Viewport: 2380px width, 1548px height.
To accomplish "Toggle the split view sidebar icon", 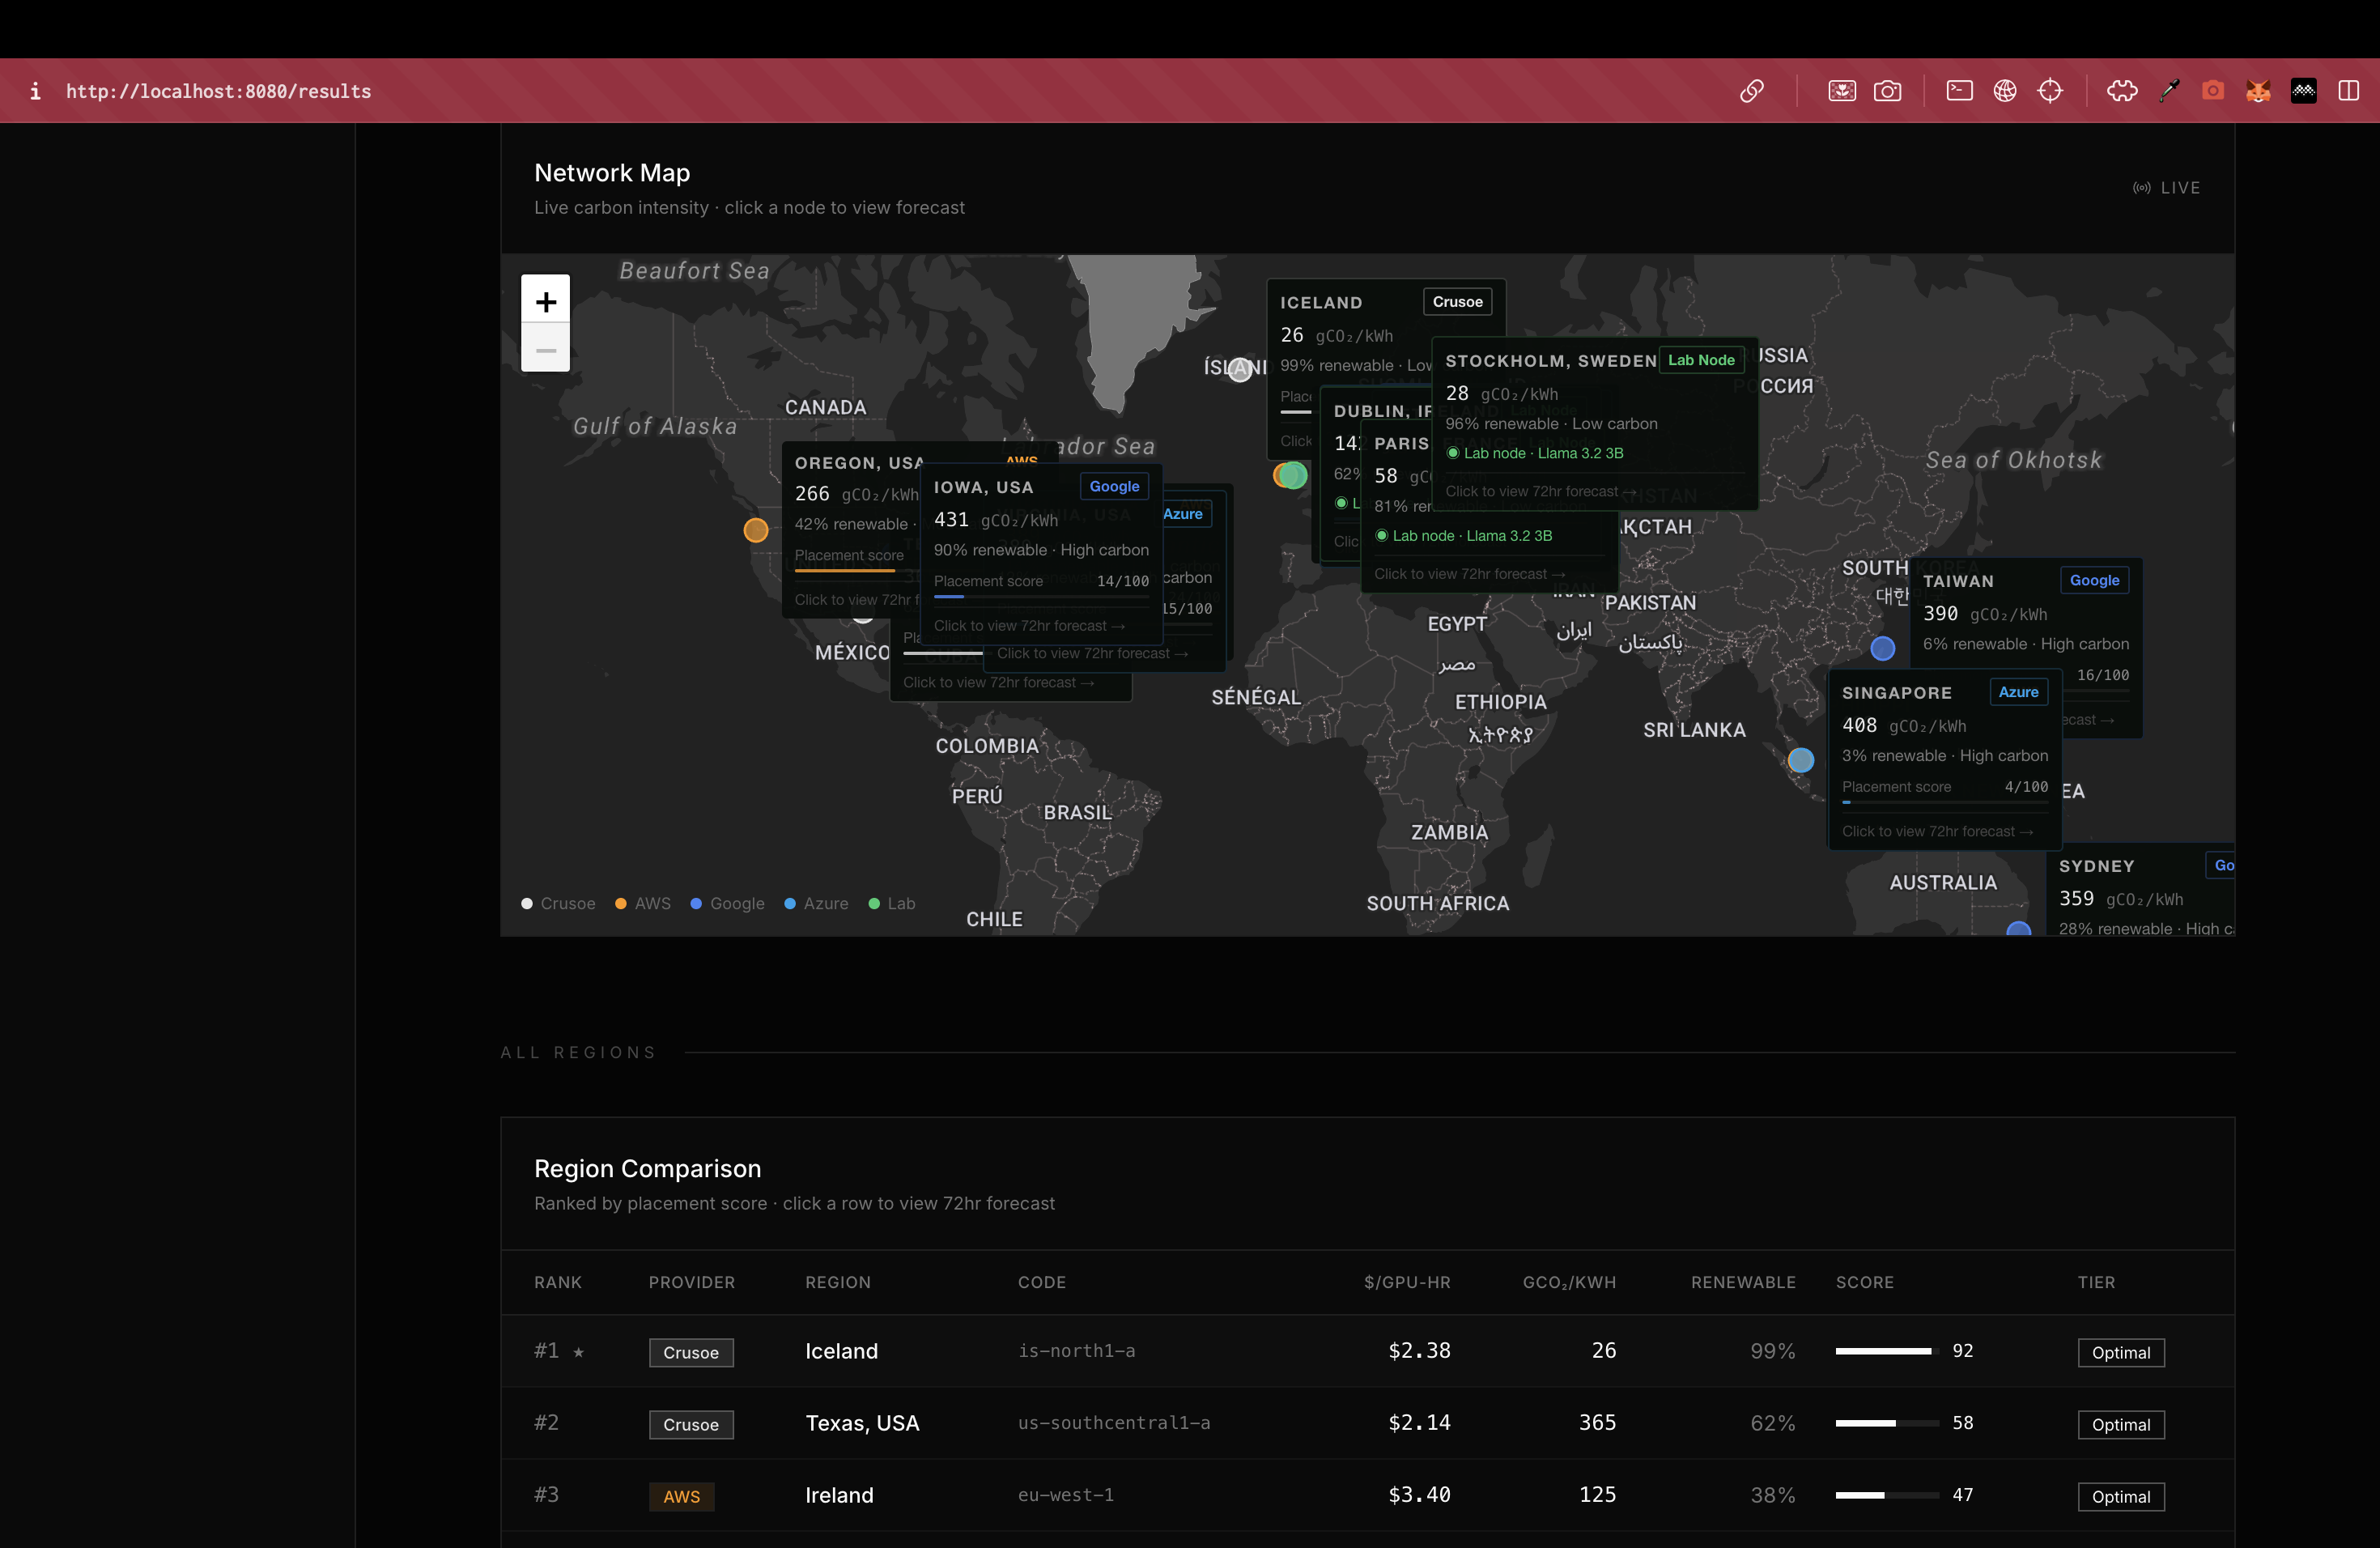I will click(x=2349, y=91).
